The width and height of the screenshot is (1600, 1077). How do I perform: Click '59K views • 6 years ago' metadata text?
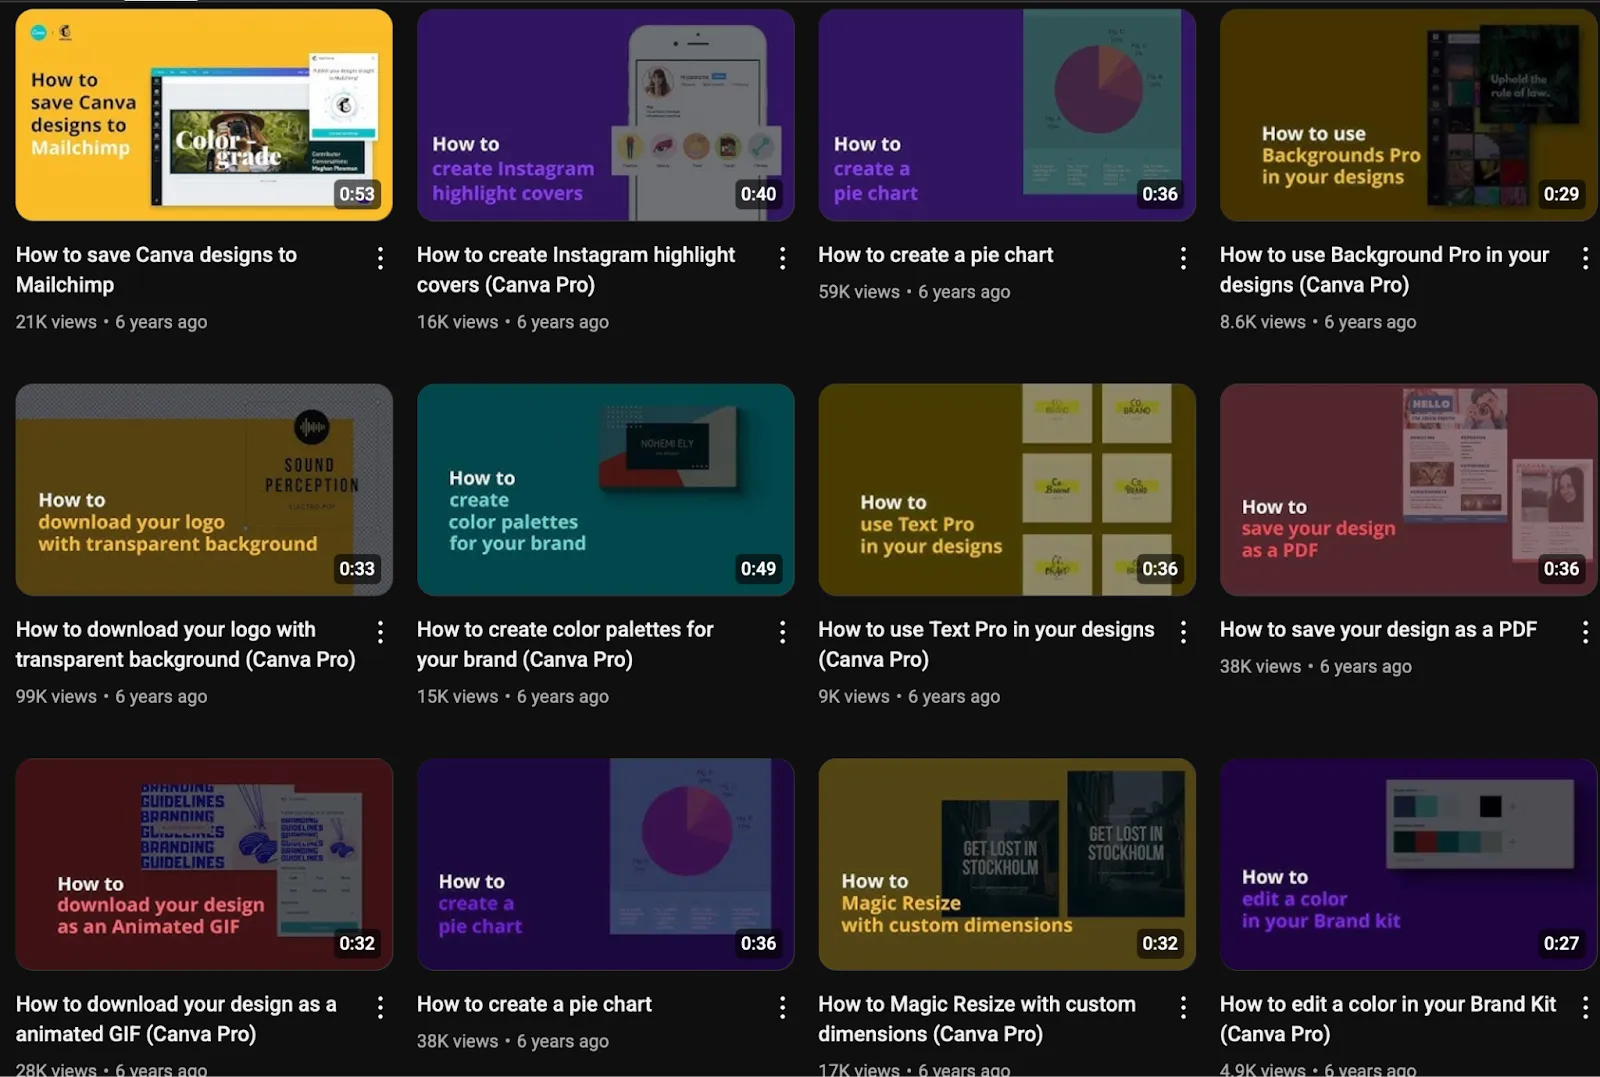pyautogui.click(x=914, y=292)
